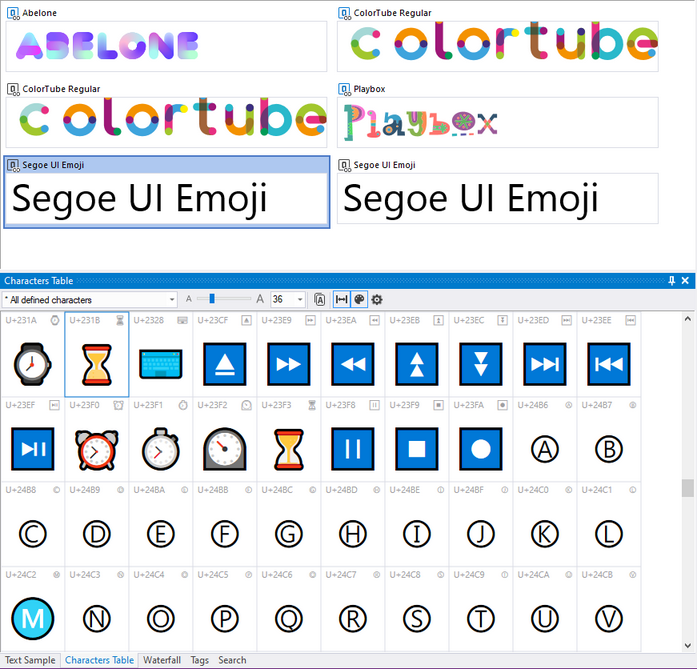Select the double down arrow character U+23EC
Screen dimensions: 697x669
click(481, 354)
